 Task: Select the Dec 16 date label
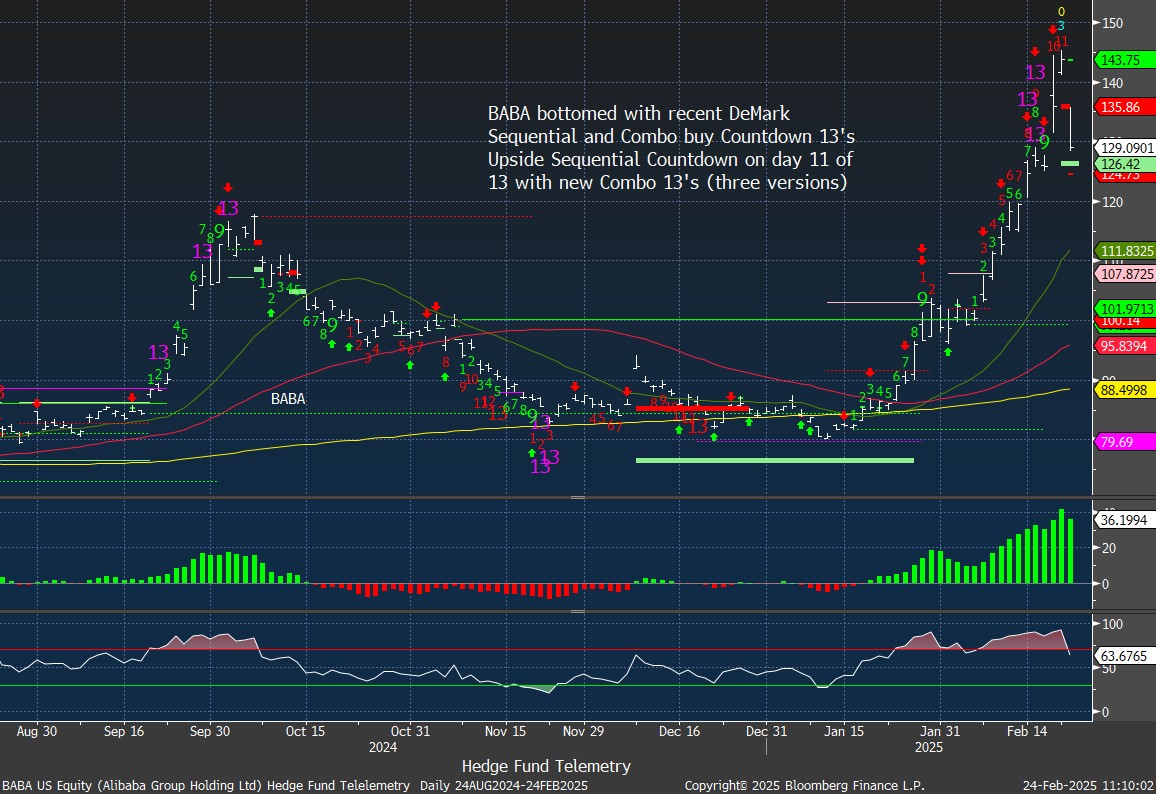(x=680, y=731)
